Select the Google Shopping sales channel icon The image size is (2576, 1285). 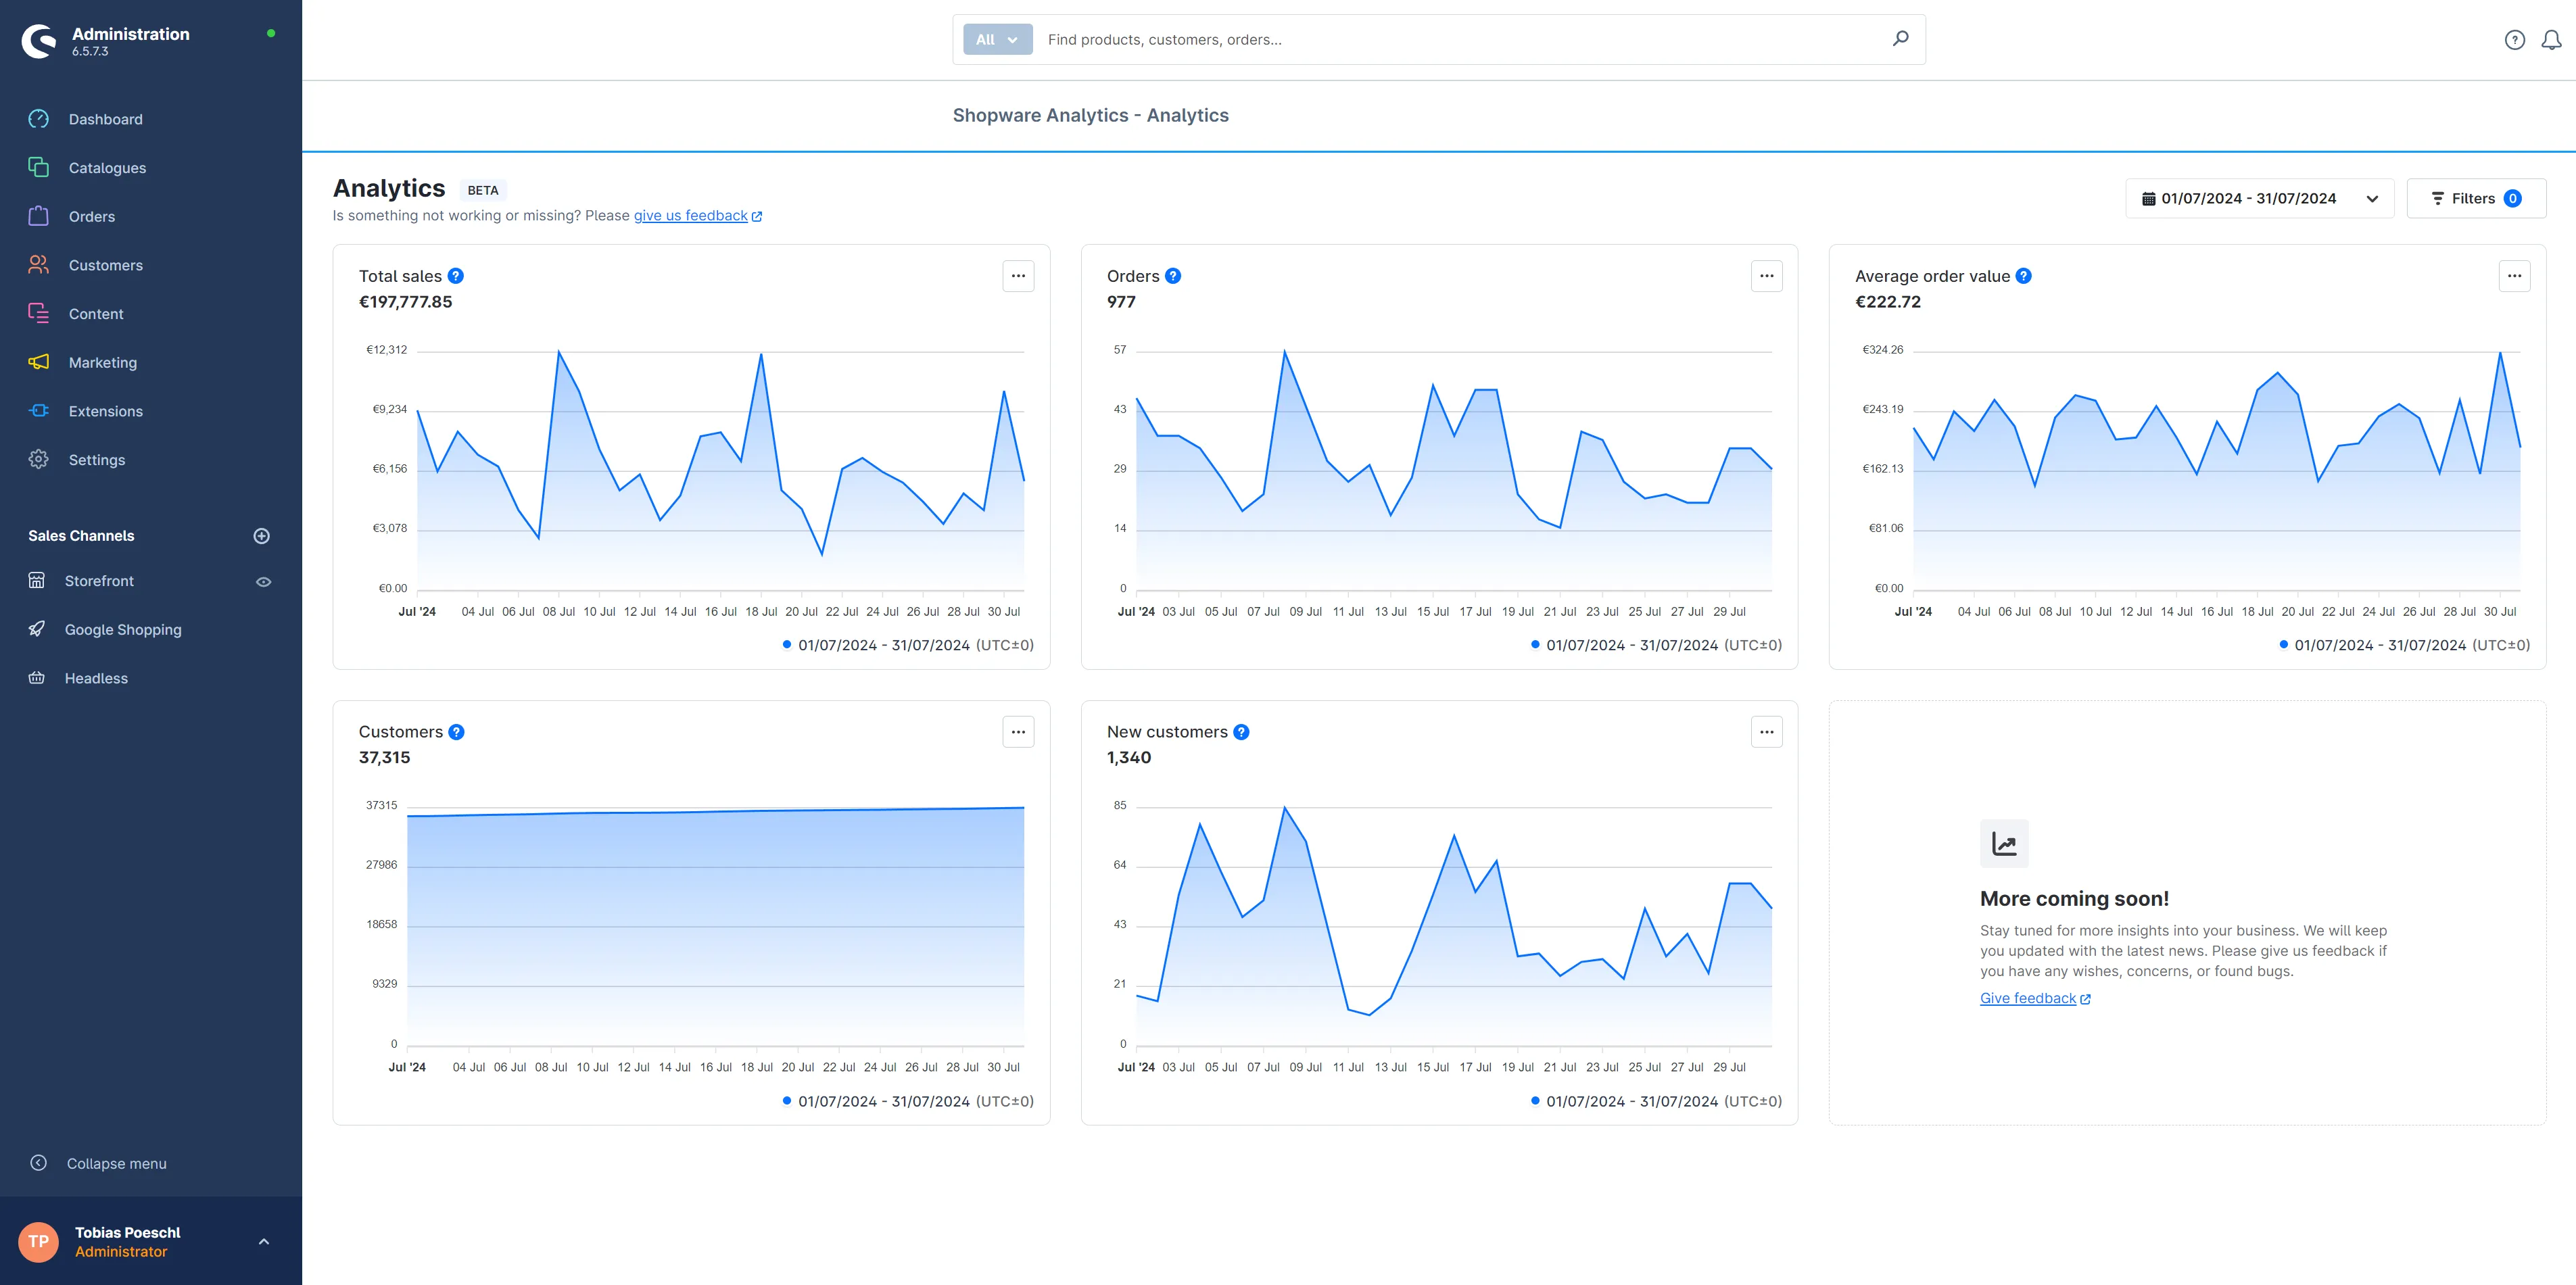click(x=37, y=629)
